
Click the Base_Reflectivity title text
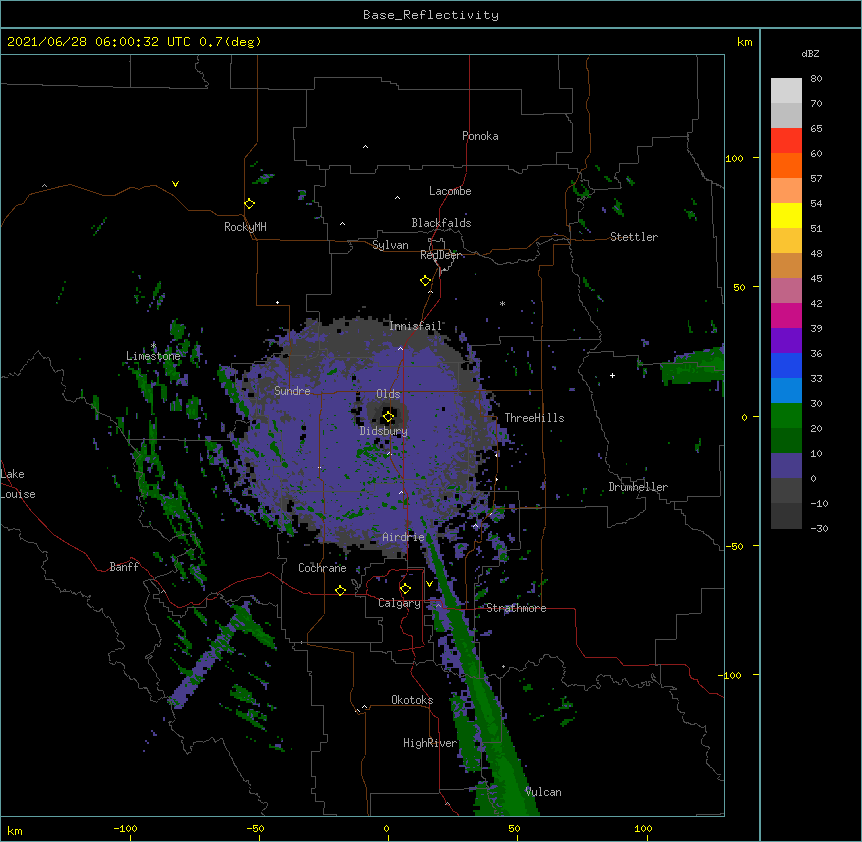pos(431,15)
